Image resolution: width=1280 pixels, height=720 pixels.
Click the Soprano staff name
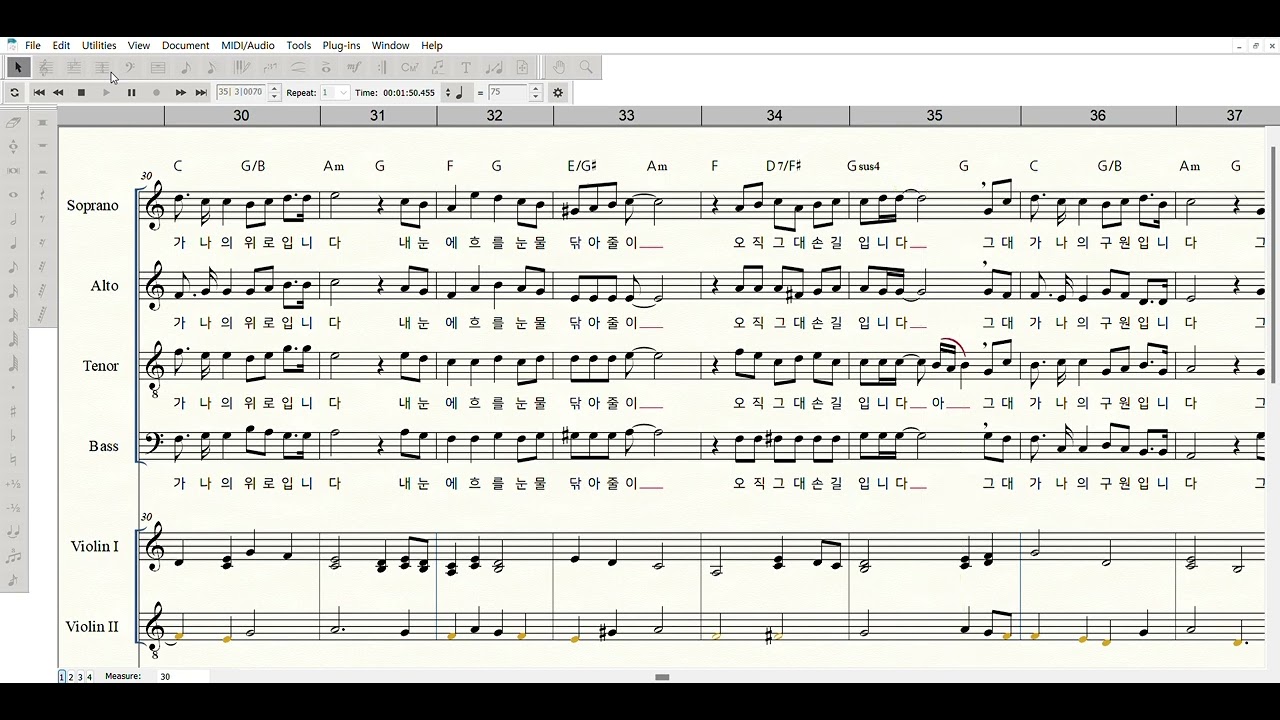coord(92,205)
